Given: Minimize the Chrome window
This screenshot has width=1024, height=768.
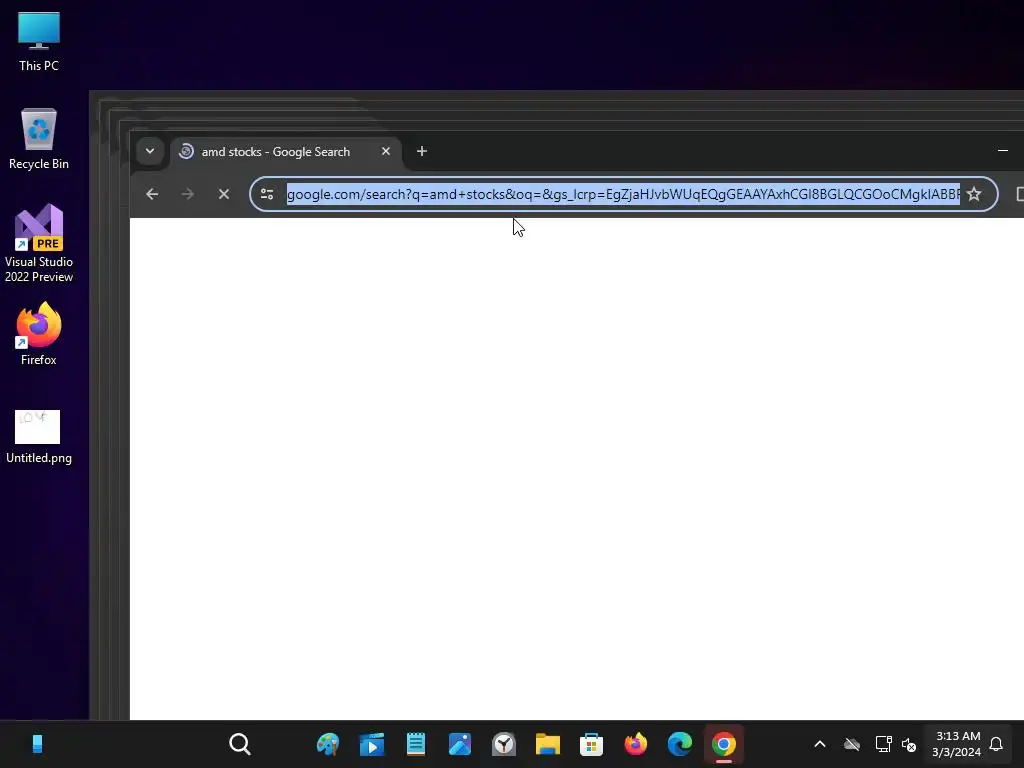Looking at the screenshot, I should pyautogui.click(x=1002, y=151).
